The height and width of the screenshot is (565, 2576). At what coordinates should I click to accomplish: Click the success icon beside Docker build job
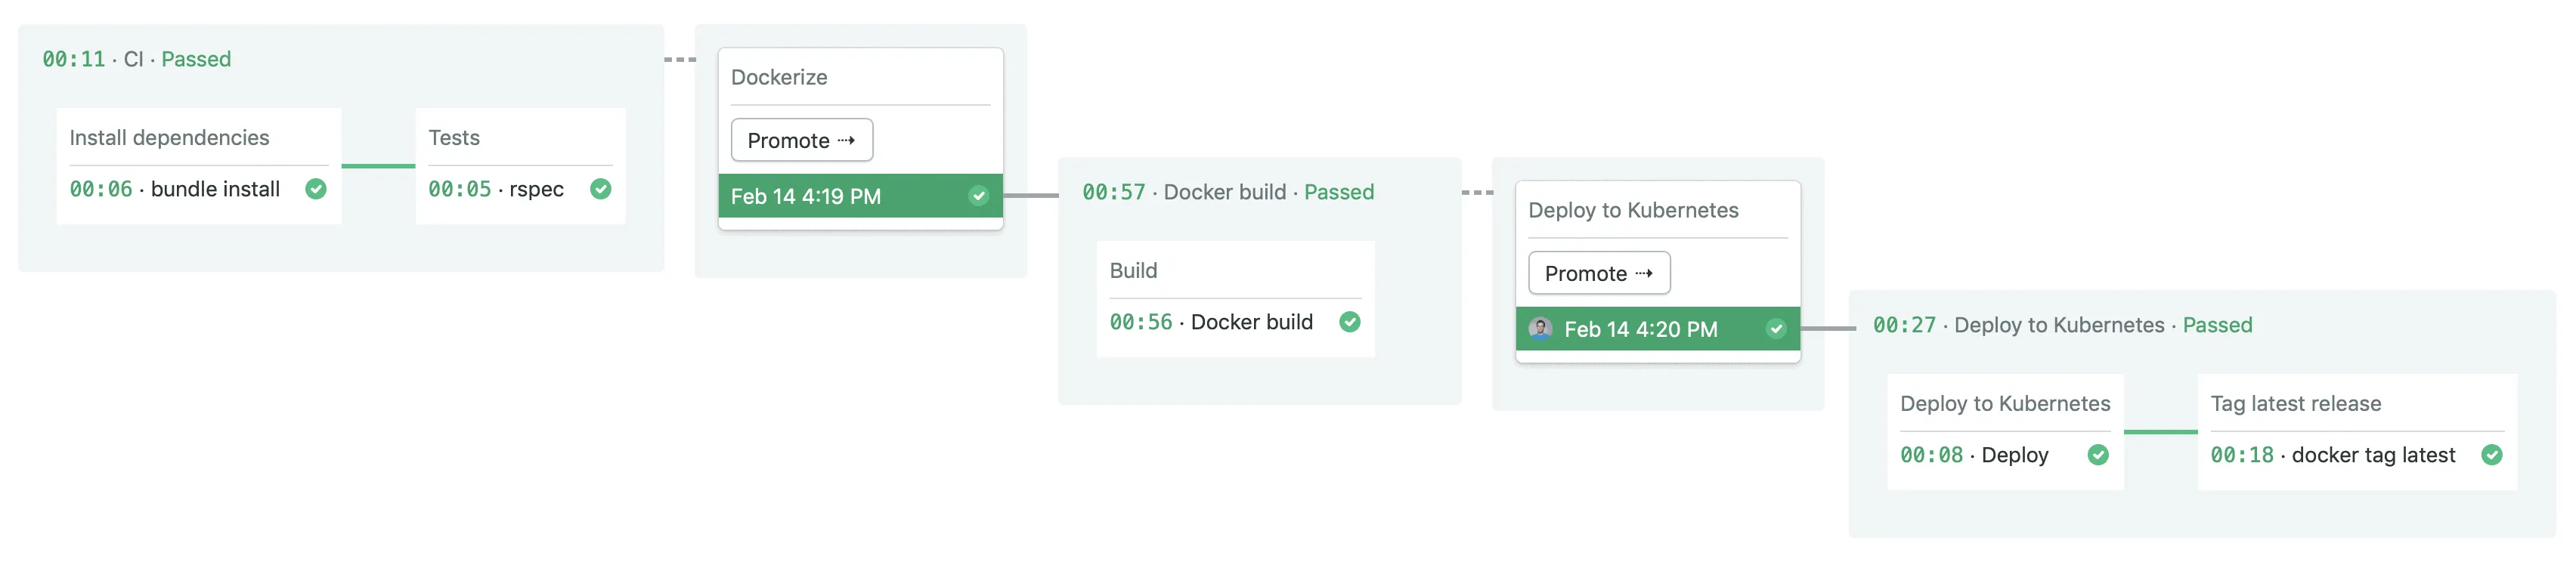pos(1350,322)
